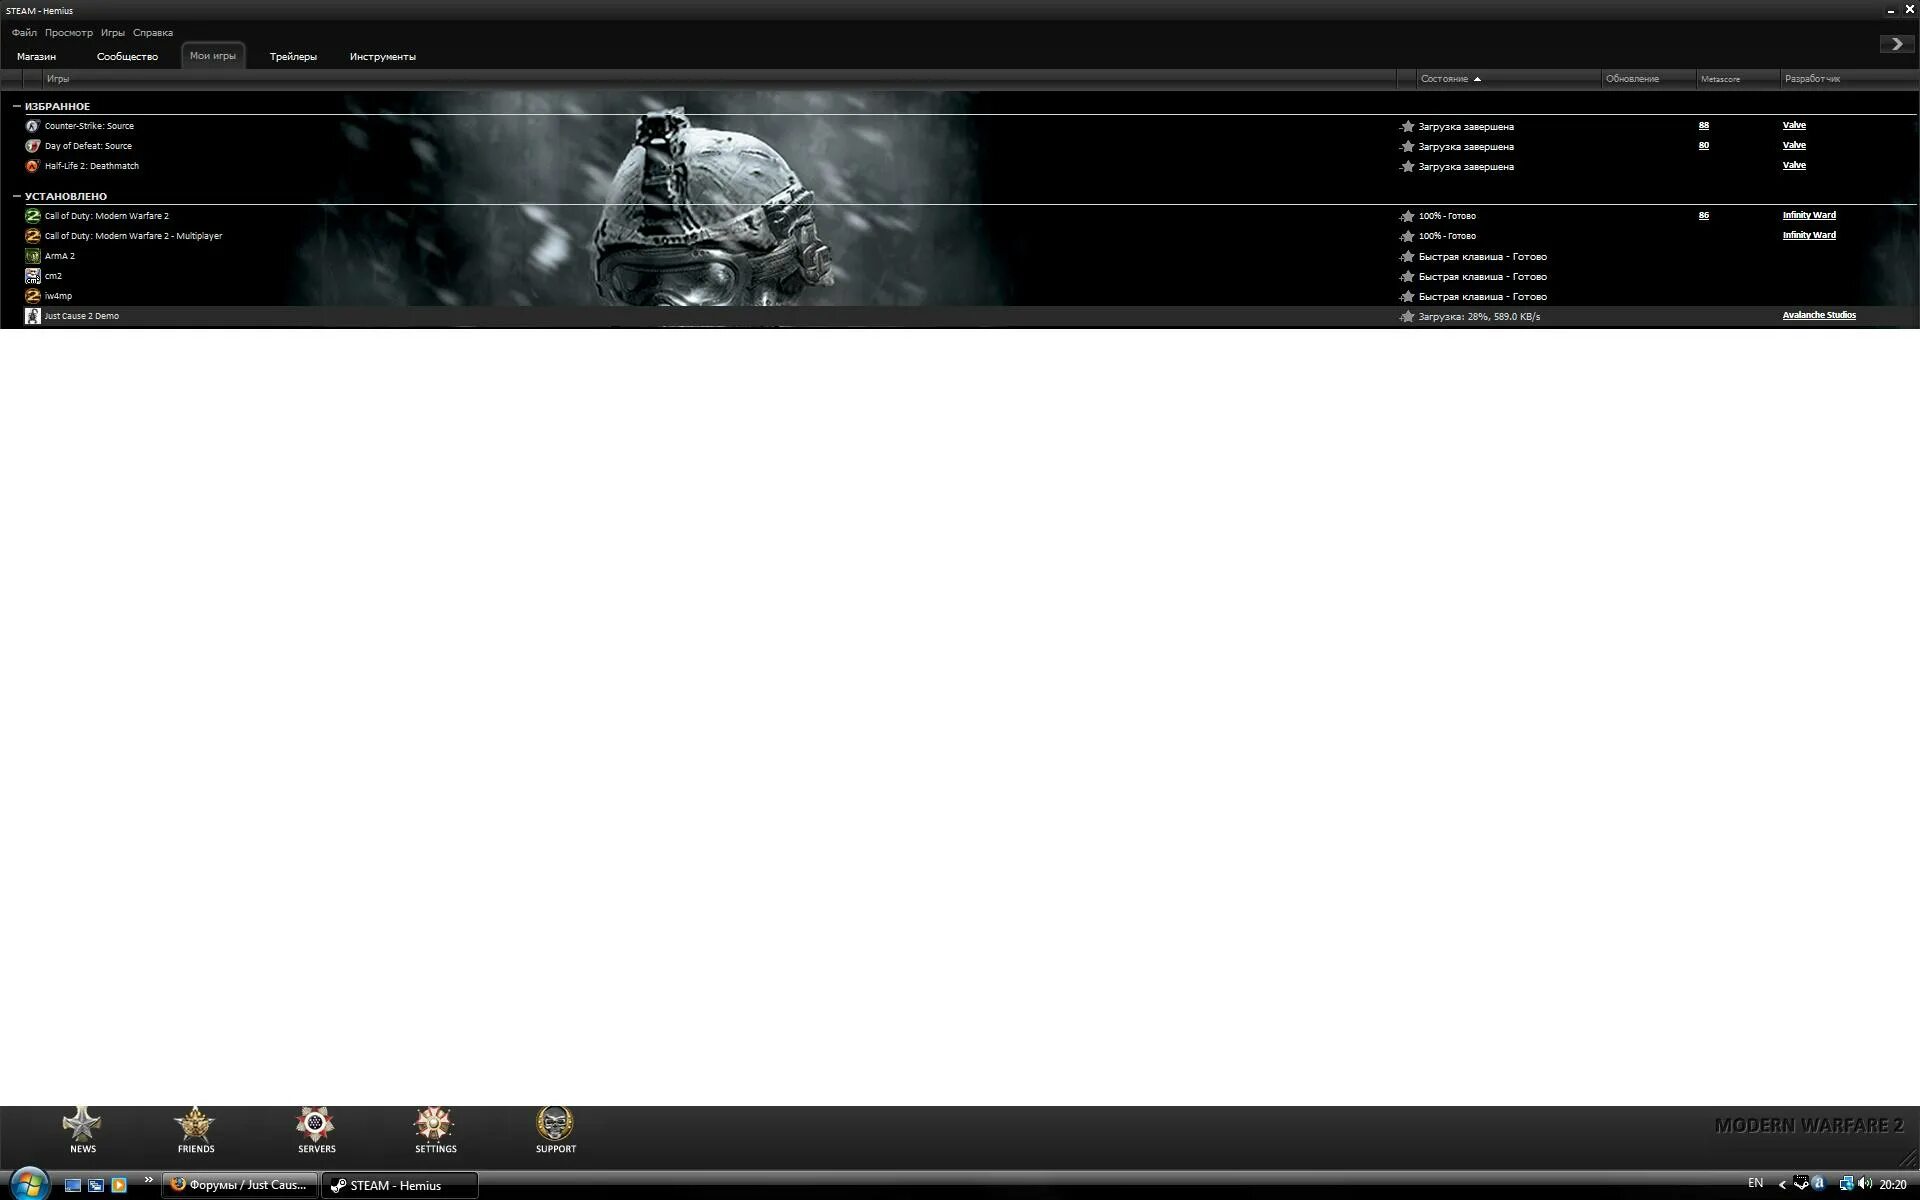Click the cm2 shortcut icon
The image size is (1920, 1200).
click(x=32, y=276)
